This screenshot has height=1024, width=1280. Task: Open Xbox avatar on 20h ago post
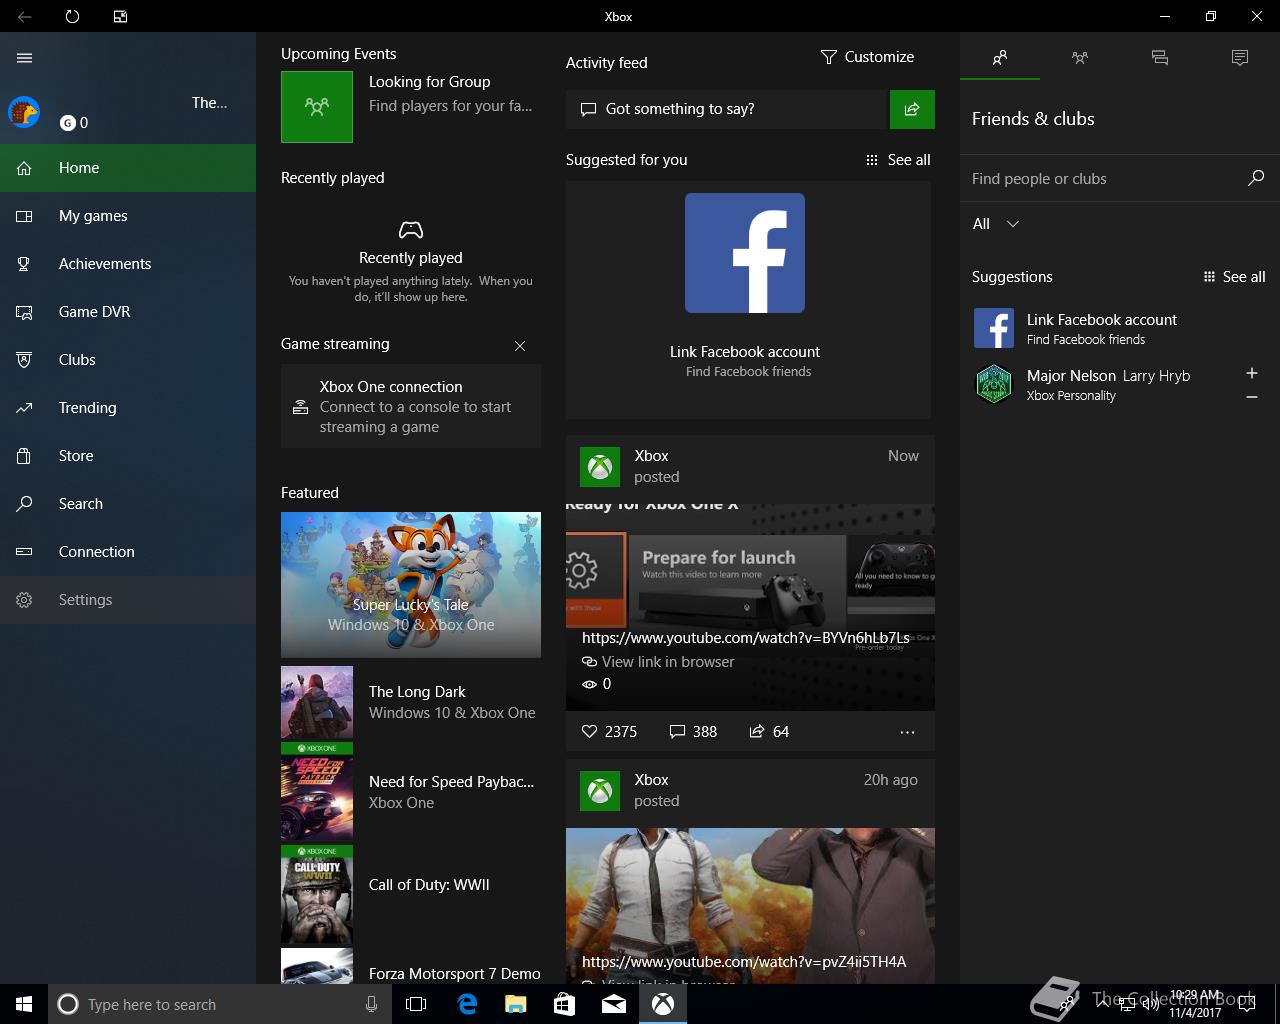click(x=600, y=791)
